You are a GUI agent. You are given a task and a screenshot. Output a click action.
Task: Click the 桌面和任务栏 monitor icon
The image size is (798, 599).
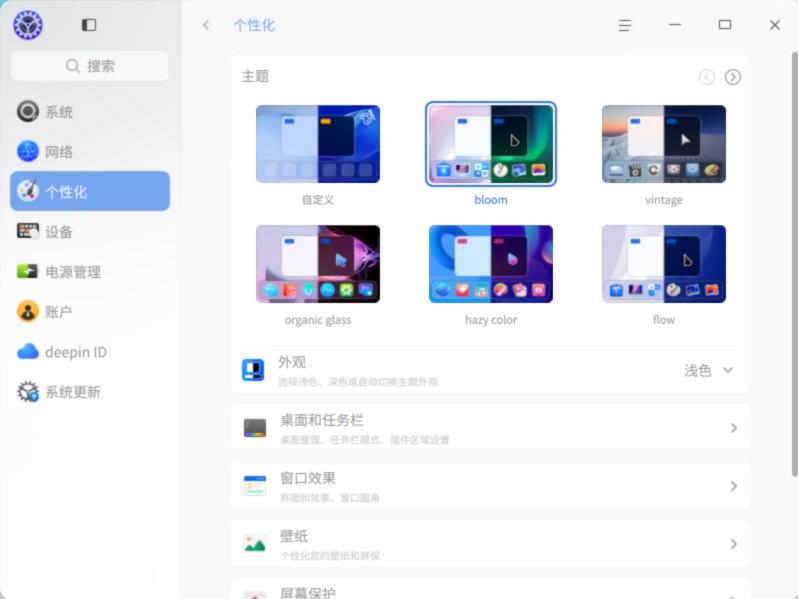[255, 428]
